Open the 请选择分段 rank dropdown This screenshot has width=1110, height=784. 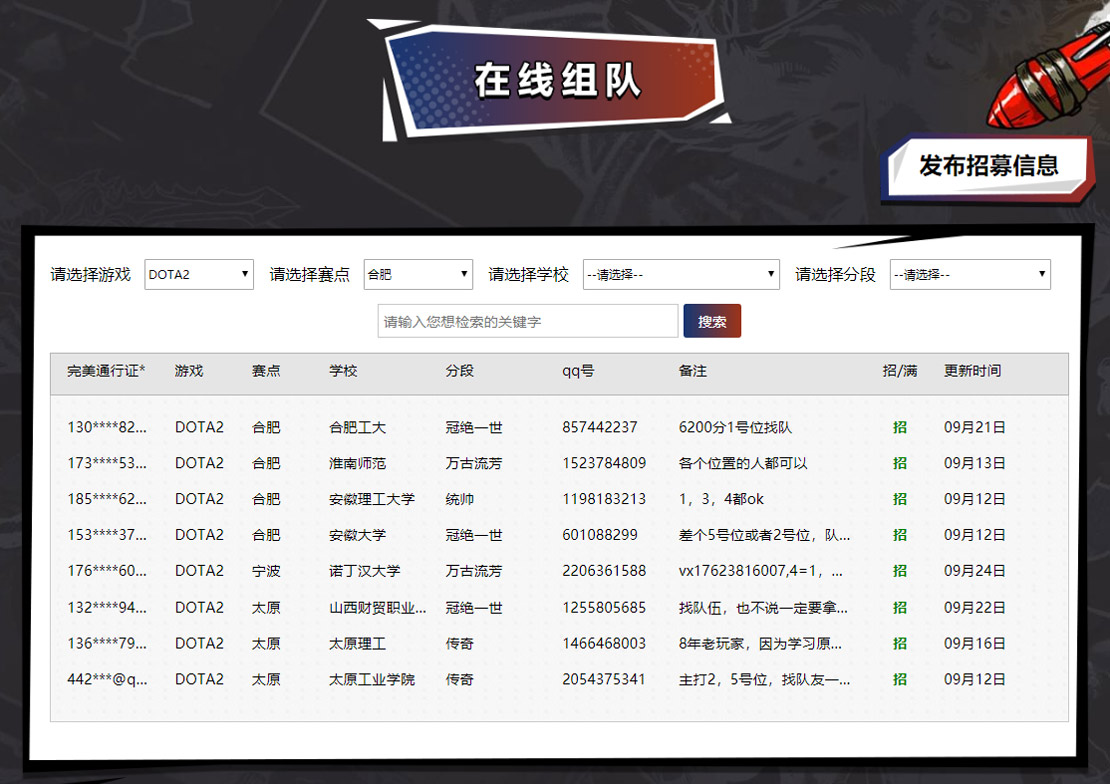[x=969, y=273]
